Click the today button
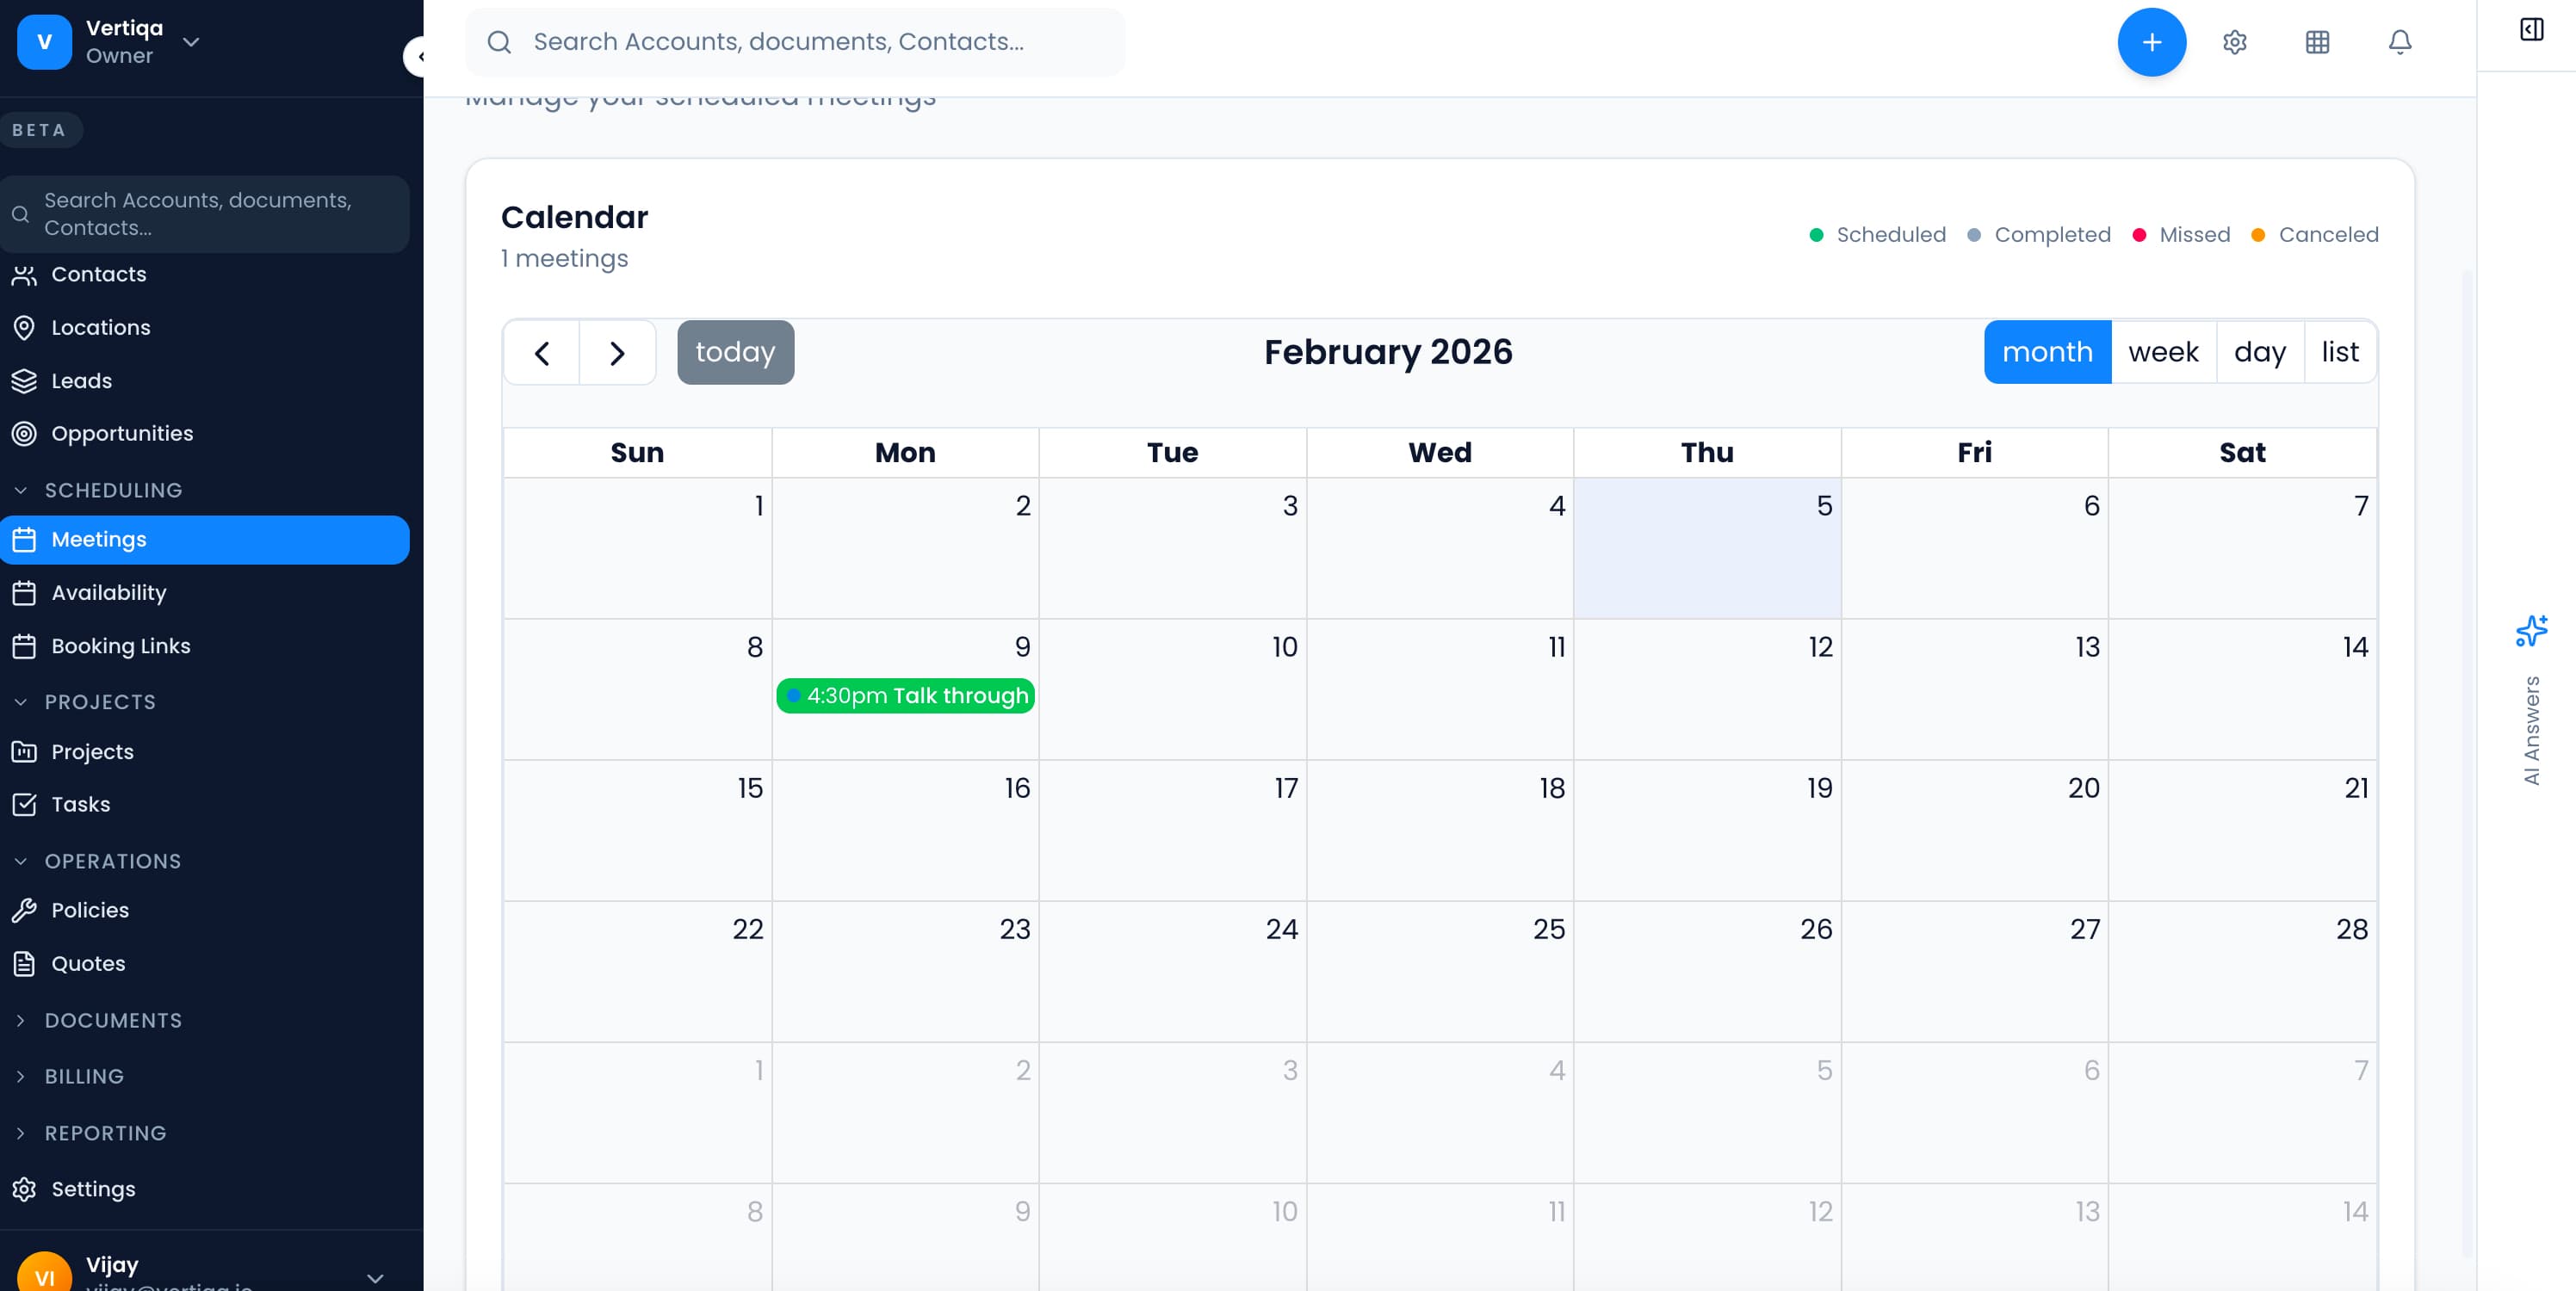 click(x=735, y=352)
